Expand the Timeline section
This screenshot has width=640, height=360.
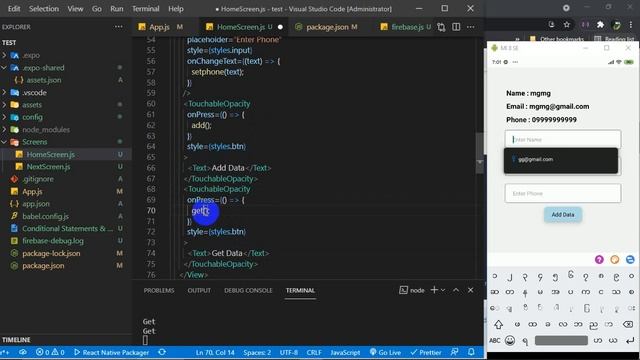(16, 340)
